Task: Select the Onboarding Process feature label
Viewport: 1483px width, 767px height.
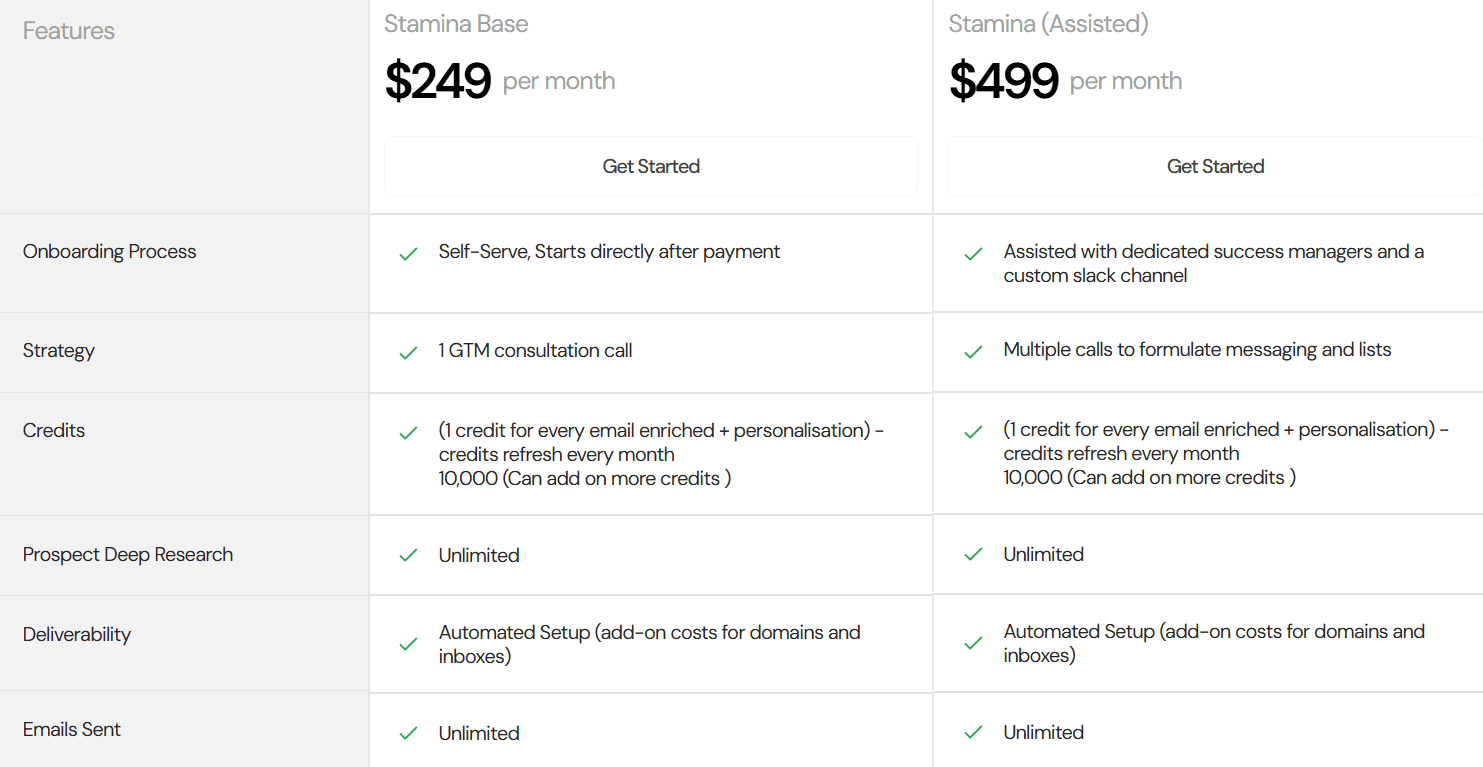Action: pyautogui.click(x=110, y=252)
